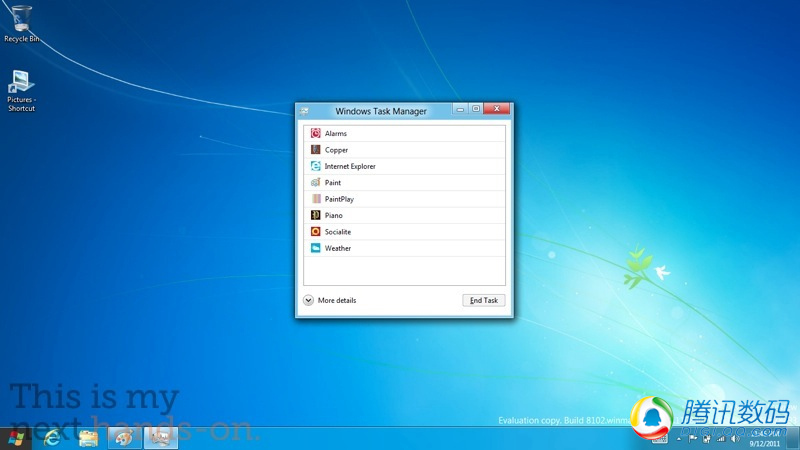Show hidden tray icons arrow

coord(679,439)
